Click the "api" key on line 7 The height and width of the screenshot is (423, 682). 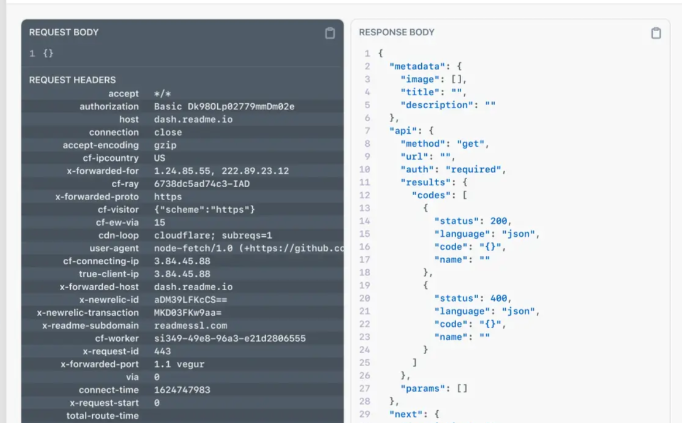403,131
